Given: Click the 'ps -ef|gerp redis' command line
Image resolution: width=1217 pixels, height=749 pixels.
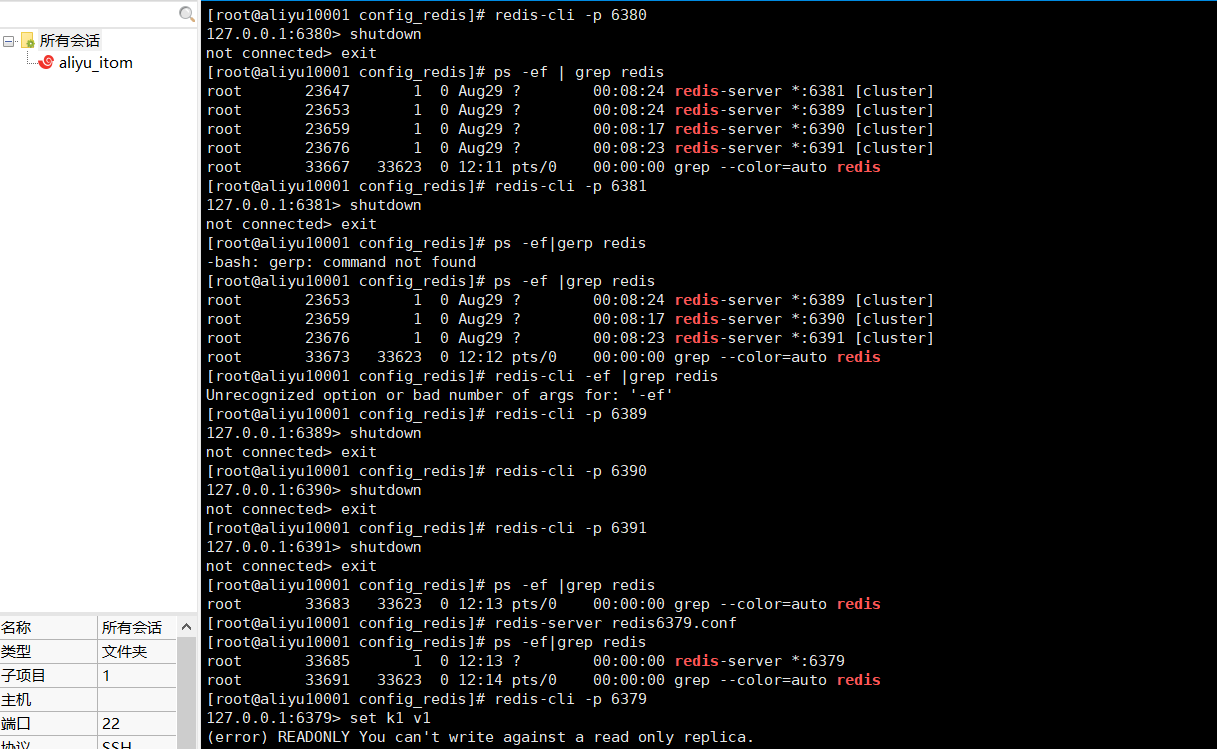Looking at the screenshot, I should [x=426, y=243].
